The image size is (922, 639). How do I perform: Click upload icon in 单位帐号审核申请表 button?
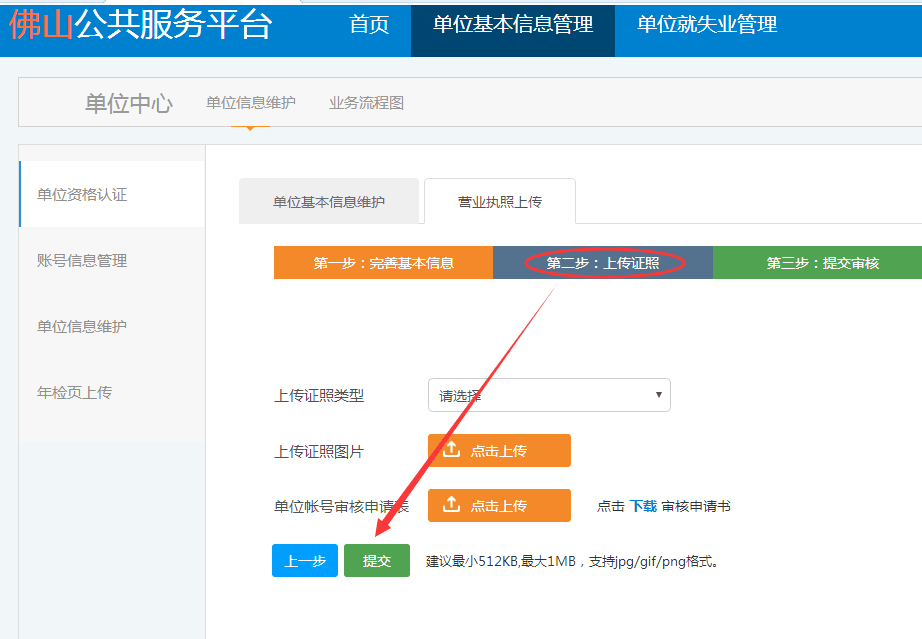(451, 504)
